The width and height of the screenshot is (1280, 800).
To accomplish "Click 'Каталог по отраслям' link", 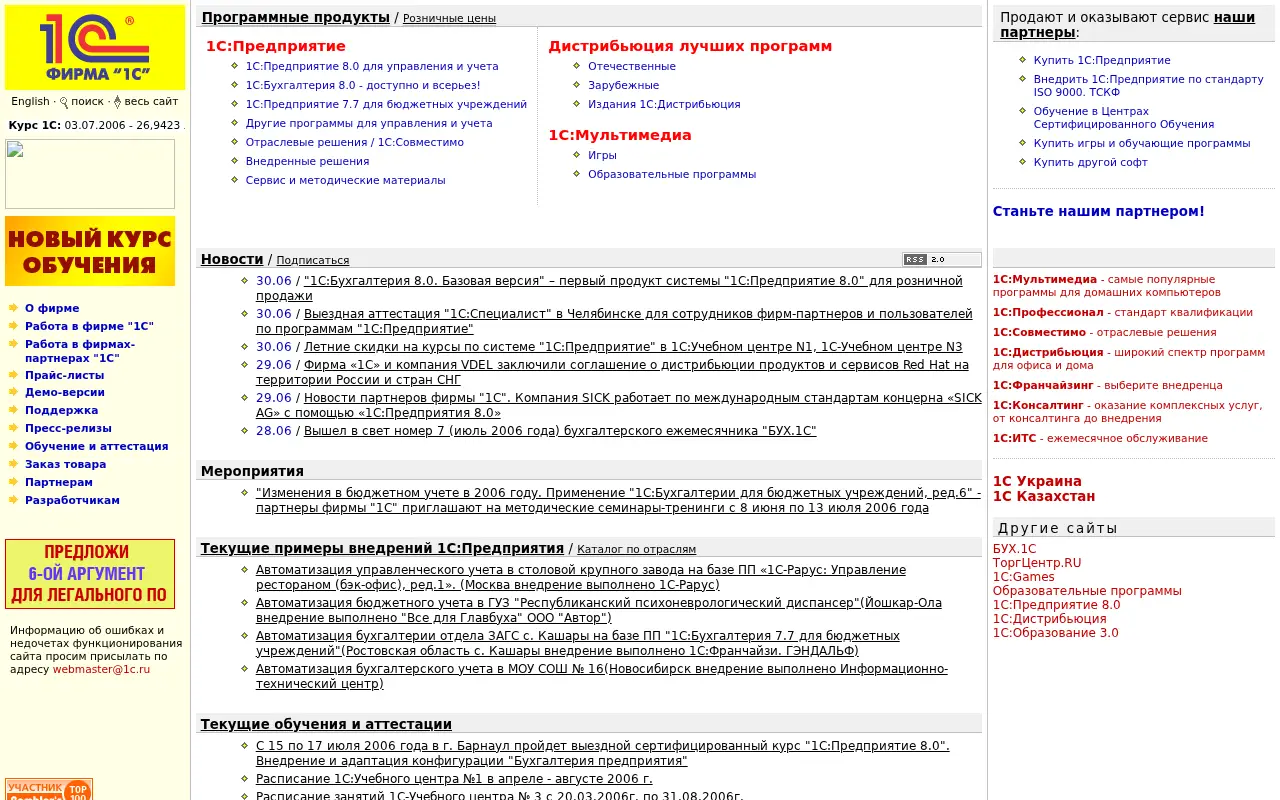I will click(x=636, y=549).
